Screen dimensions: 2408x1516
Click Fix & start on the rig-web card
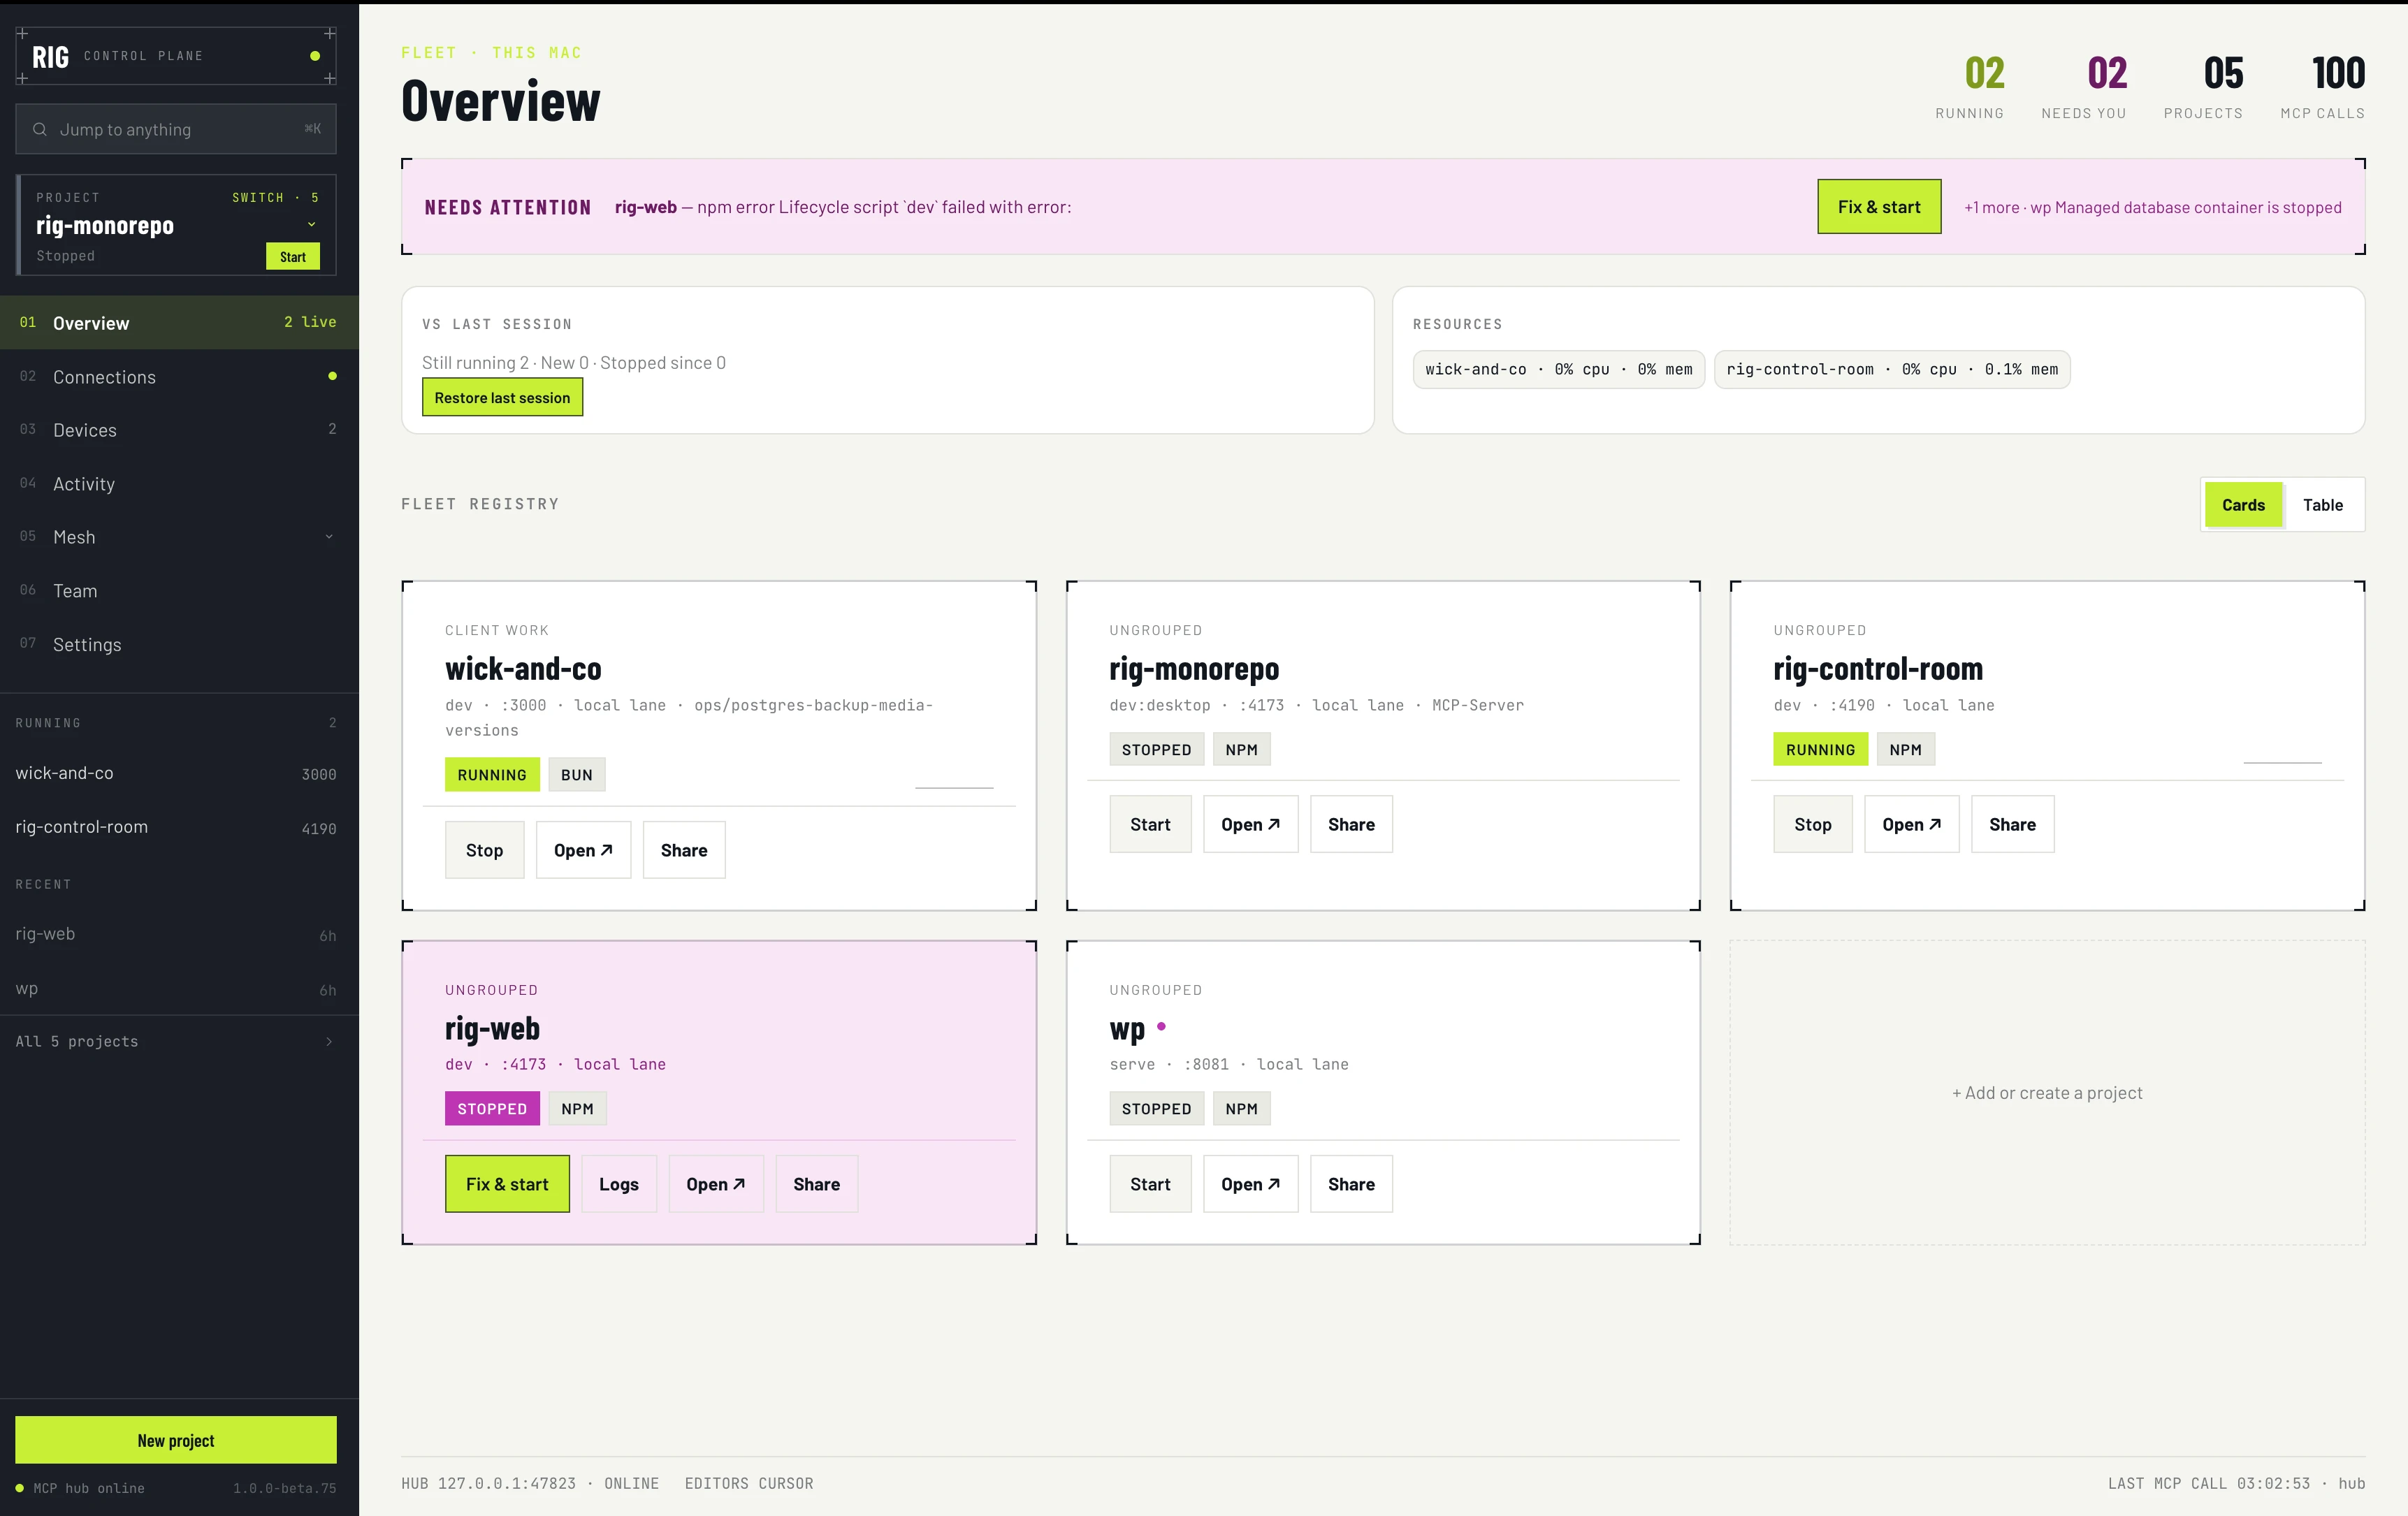(507, 1184)
